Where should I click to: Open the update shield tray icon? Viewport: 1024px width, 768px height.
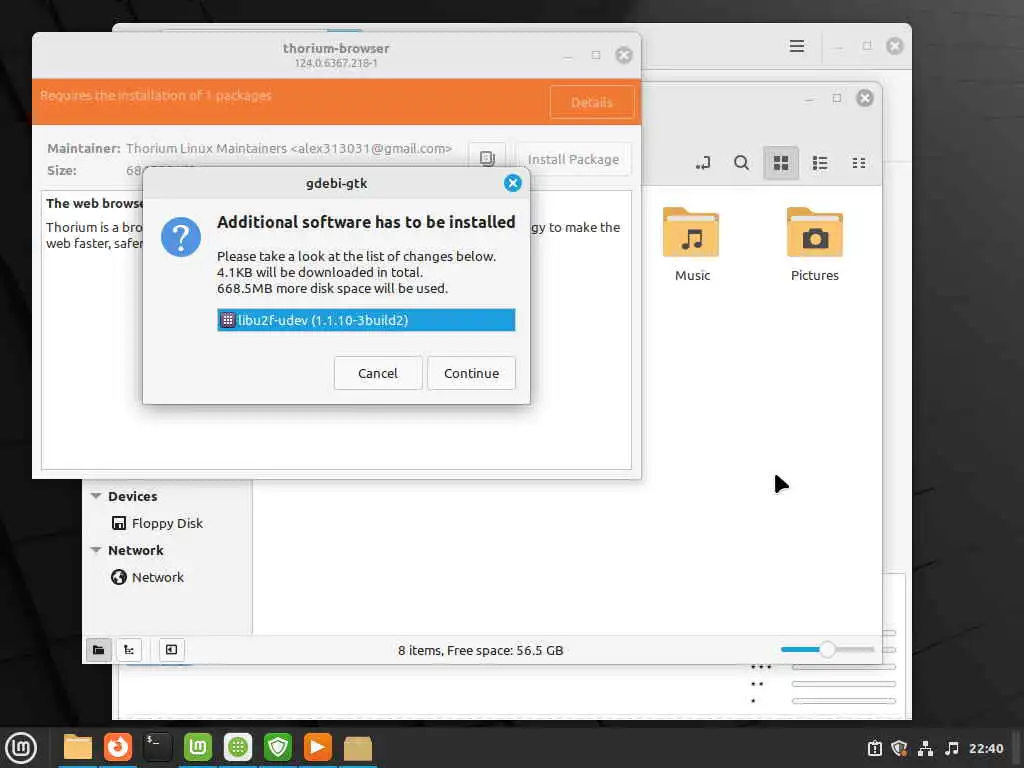pyautogui.click(x=900, y=748)
